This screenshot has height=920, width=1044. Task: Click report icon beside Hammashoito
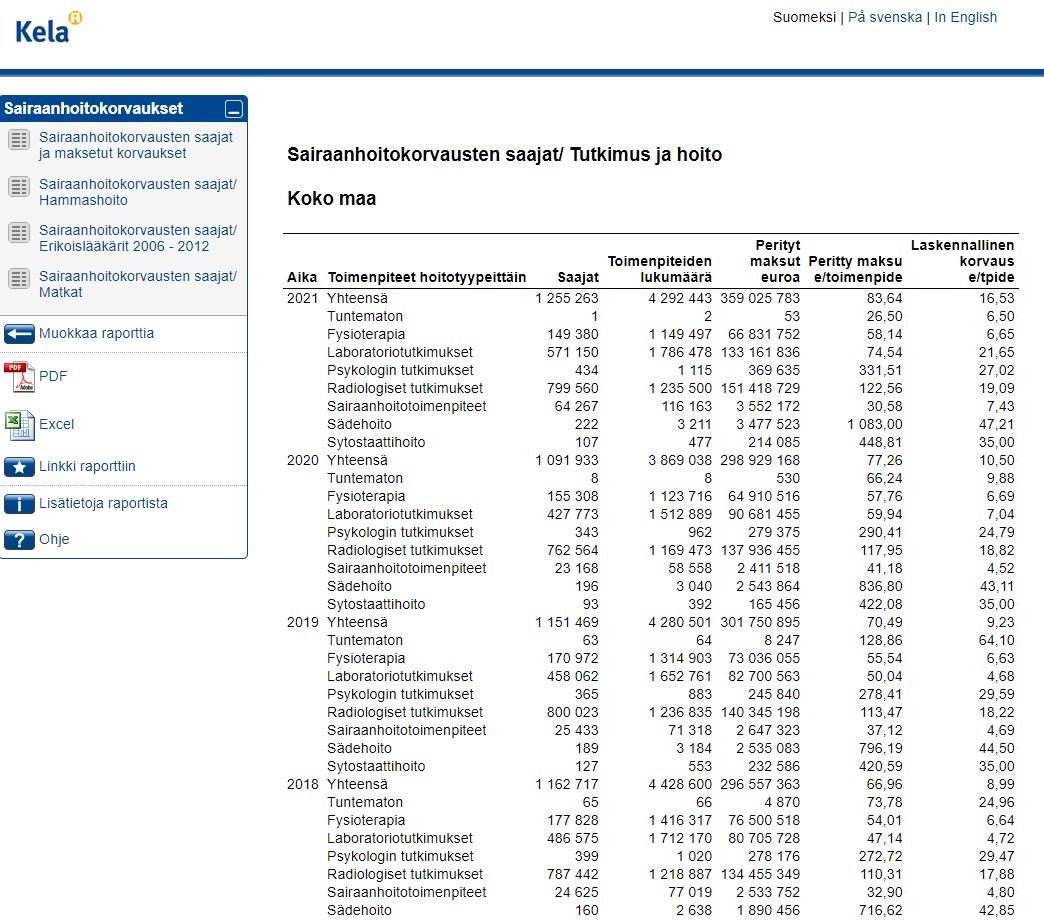(19, 187)
